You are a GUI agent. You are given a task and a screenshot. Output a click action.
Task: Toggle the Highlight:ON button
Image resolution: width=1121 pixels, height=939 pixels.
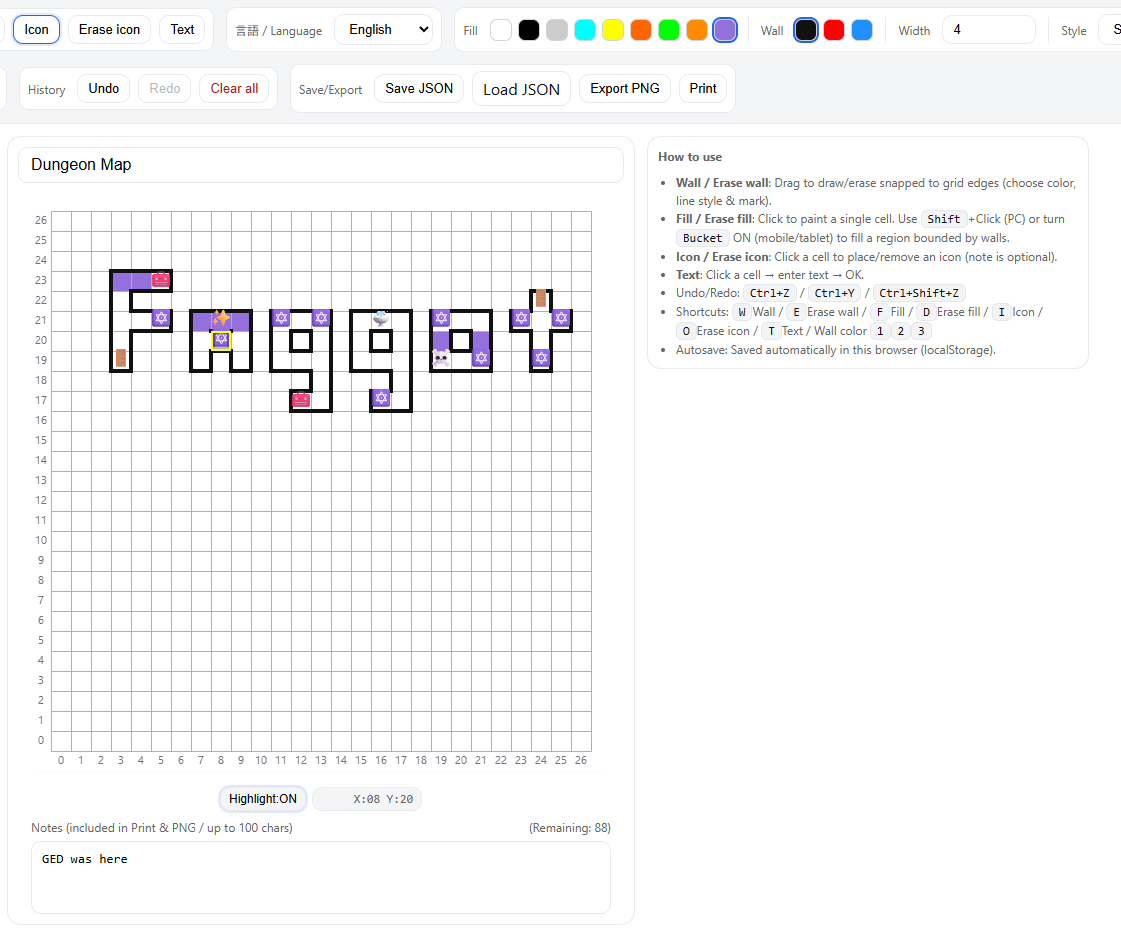[262, 799]
